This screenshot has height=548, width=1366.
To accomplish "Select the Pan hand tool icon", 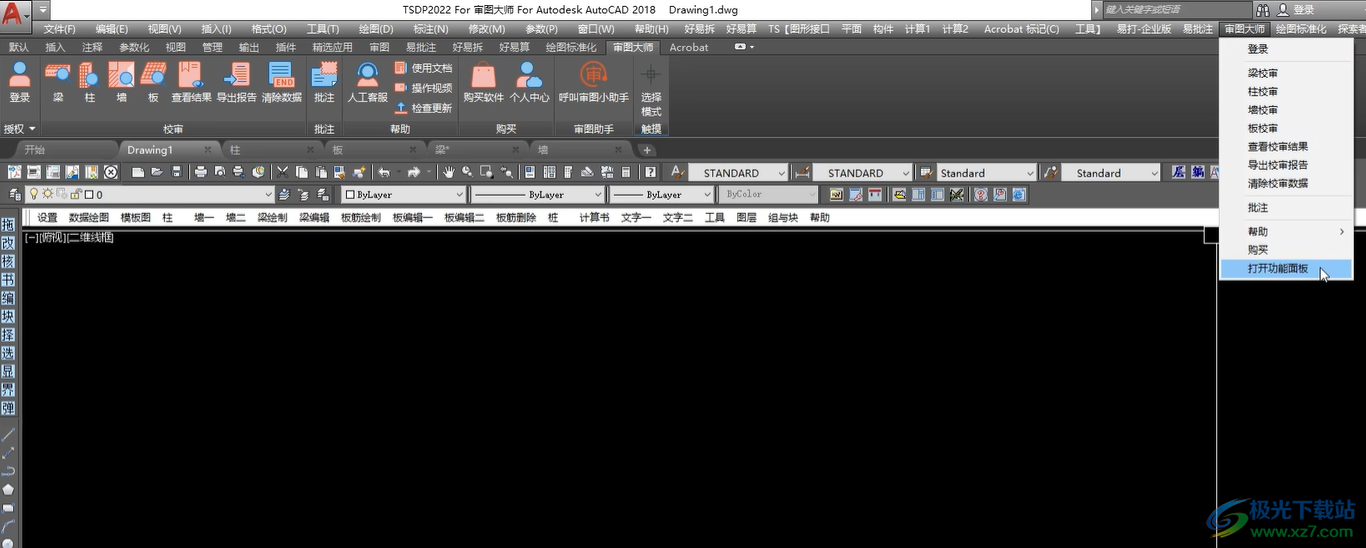I will click(449, 172).
